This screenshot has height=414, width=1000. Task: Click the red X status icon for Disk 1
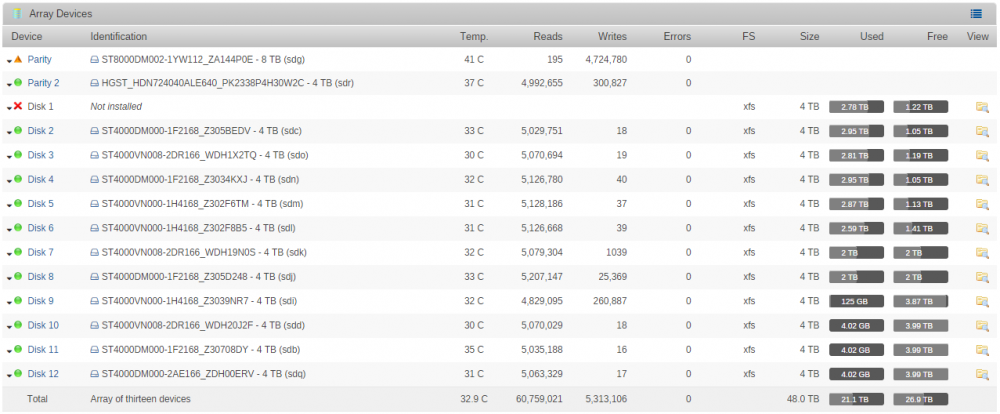coord(18,107)
